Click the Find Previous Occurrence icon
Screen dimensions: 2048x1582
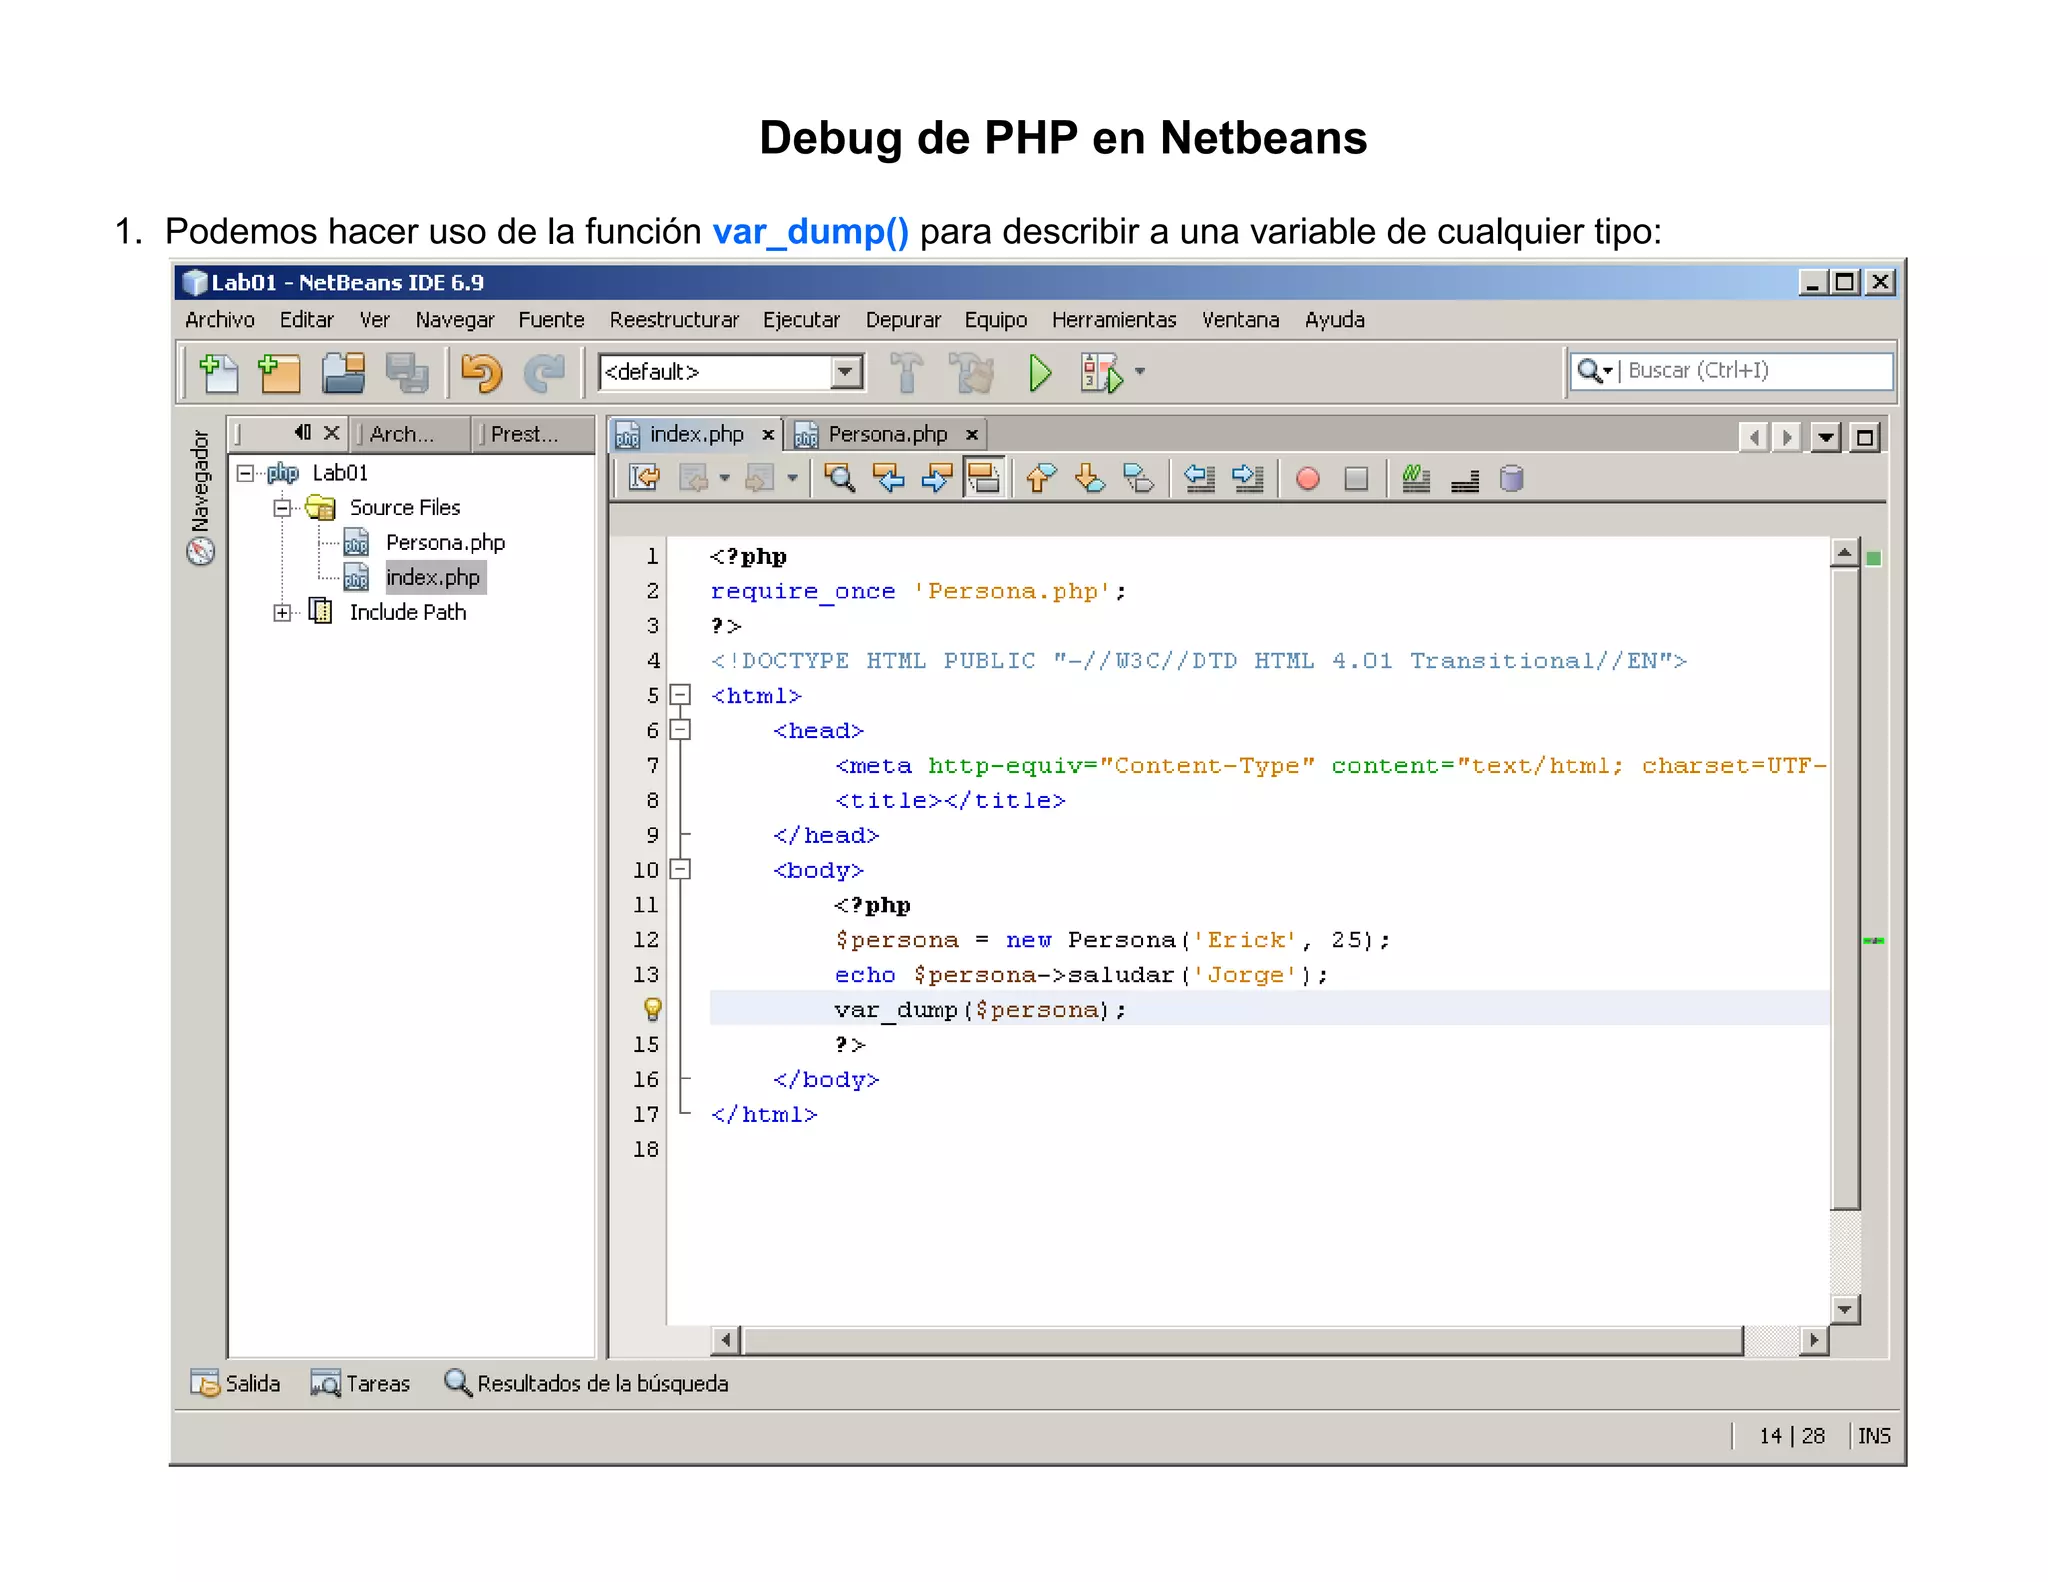coord(888,478)
